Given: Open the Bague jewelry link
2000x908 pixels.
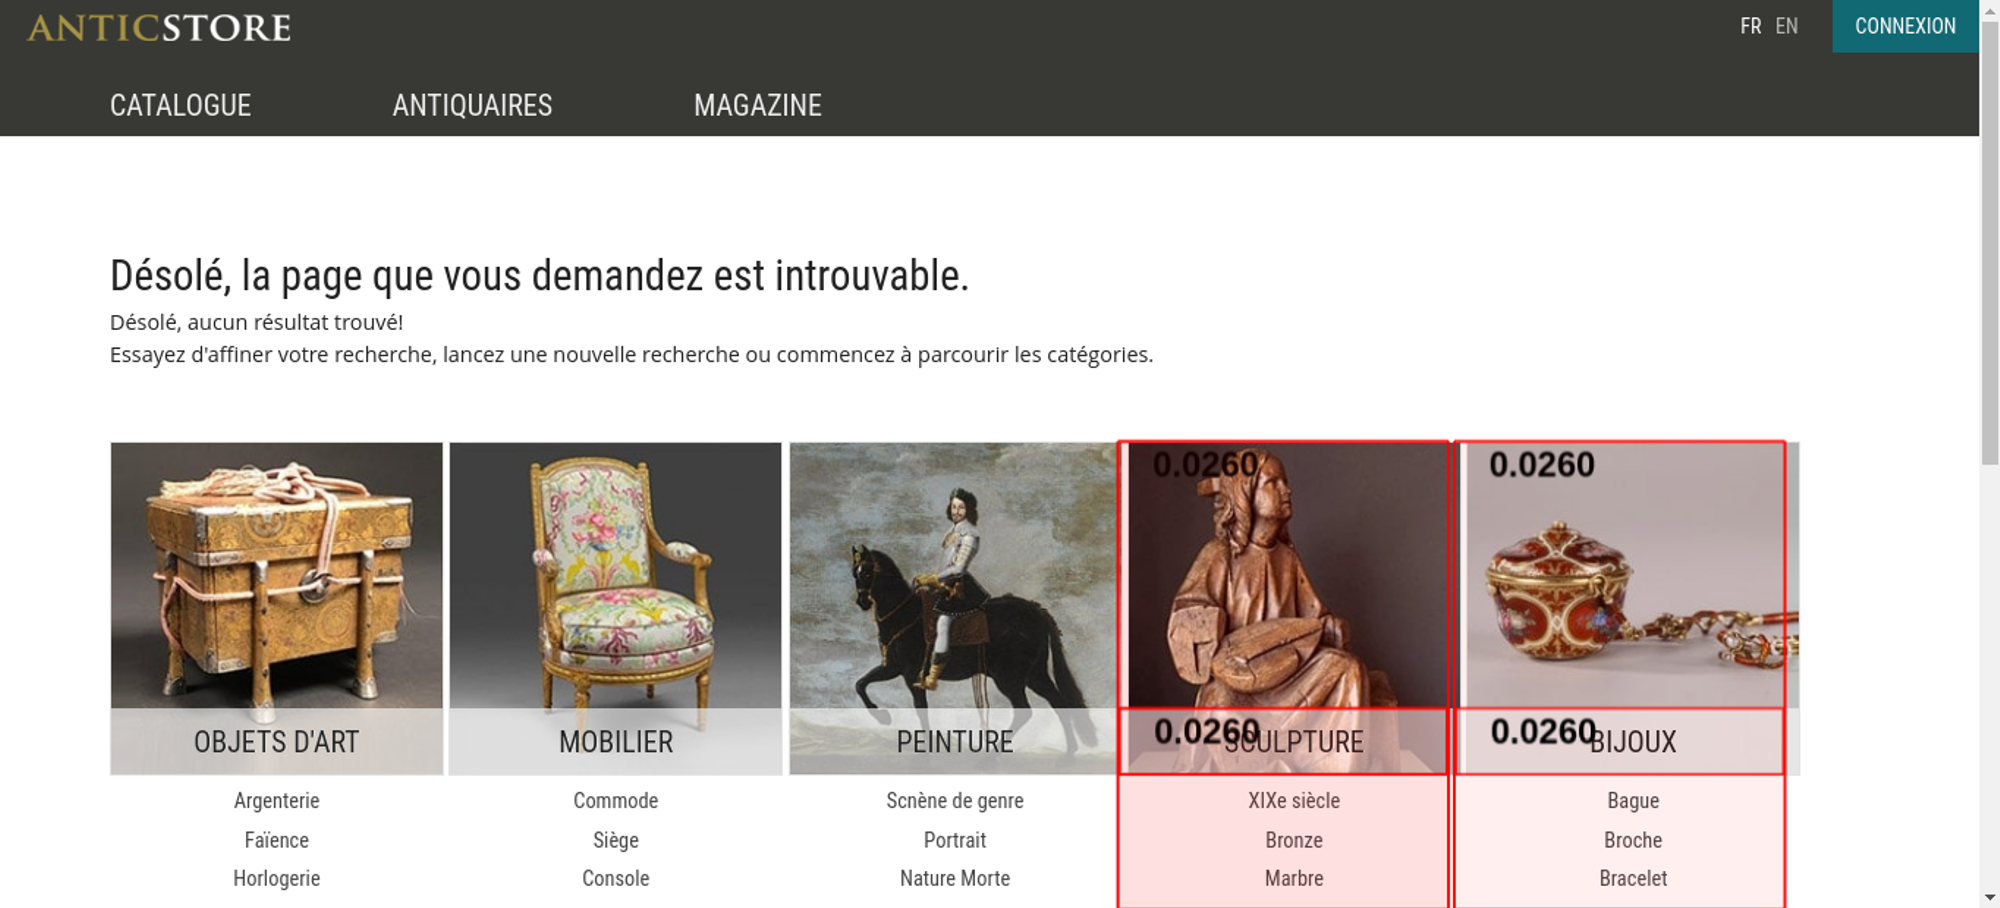Looking at the screenshot, I should click(x=1633, y=801).
